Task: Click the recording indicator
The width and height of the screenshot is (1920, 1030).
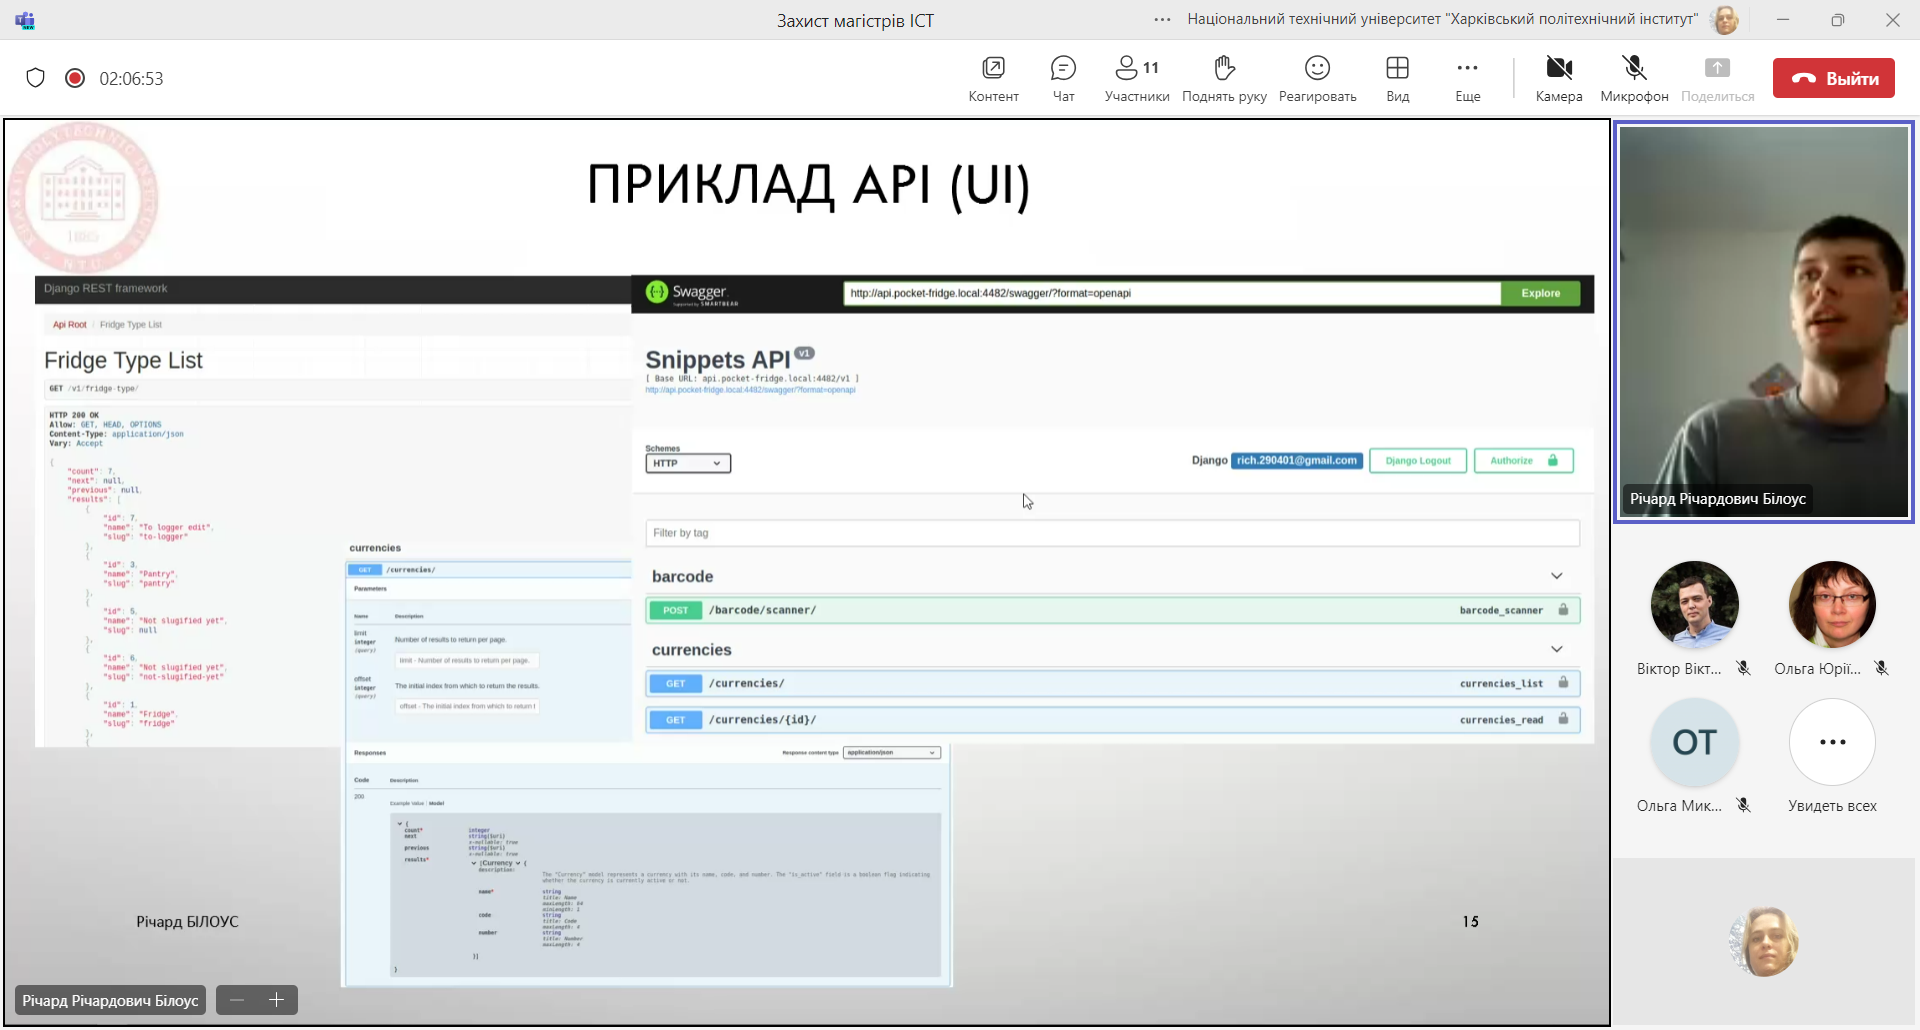Action: point(75,78)
